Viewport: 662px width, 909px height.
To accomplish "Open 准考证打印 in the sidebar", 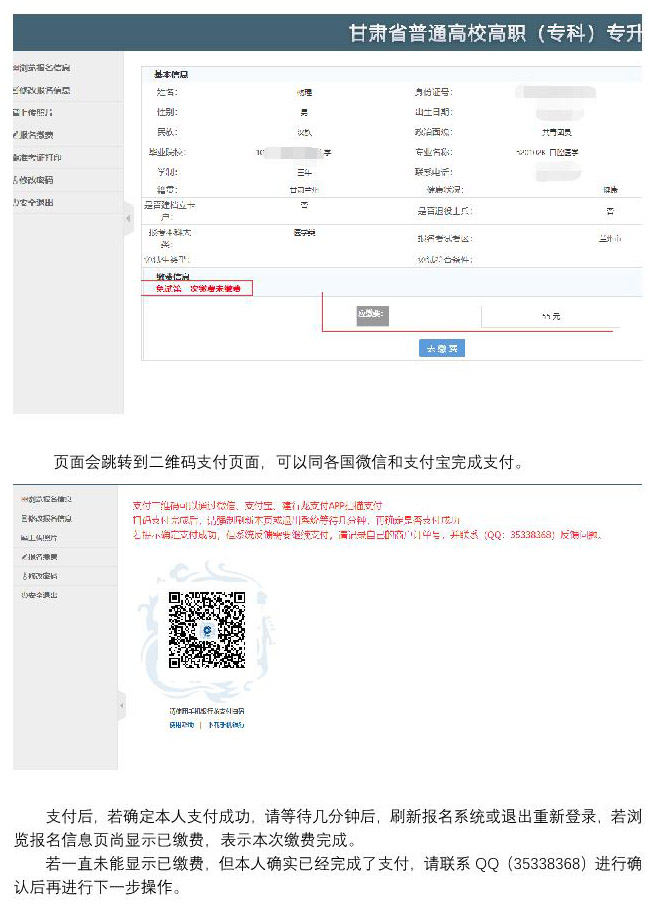I will (37, 157).
